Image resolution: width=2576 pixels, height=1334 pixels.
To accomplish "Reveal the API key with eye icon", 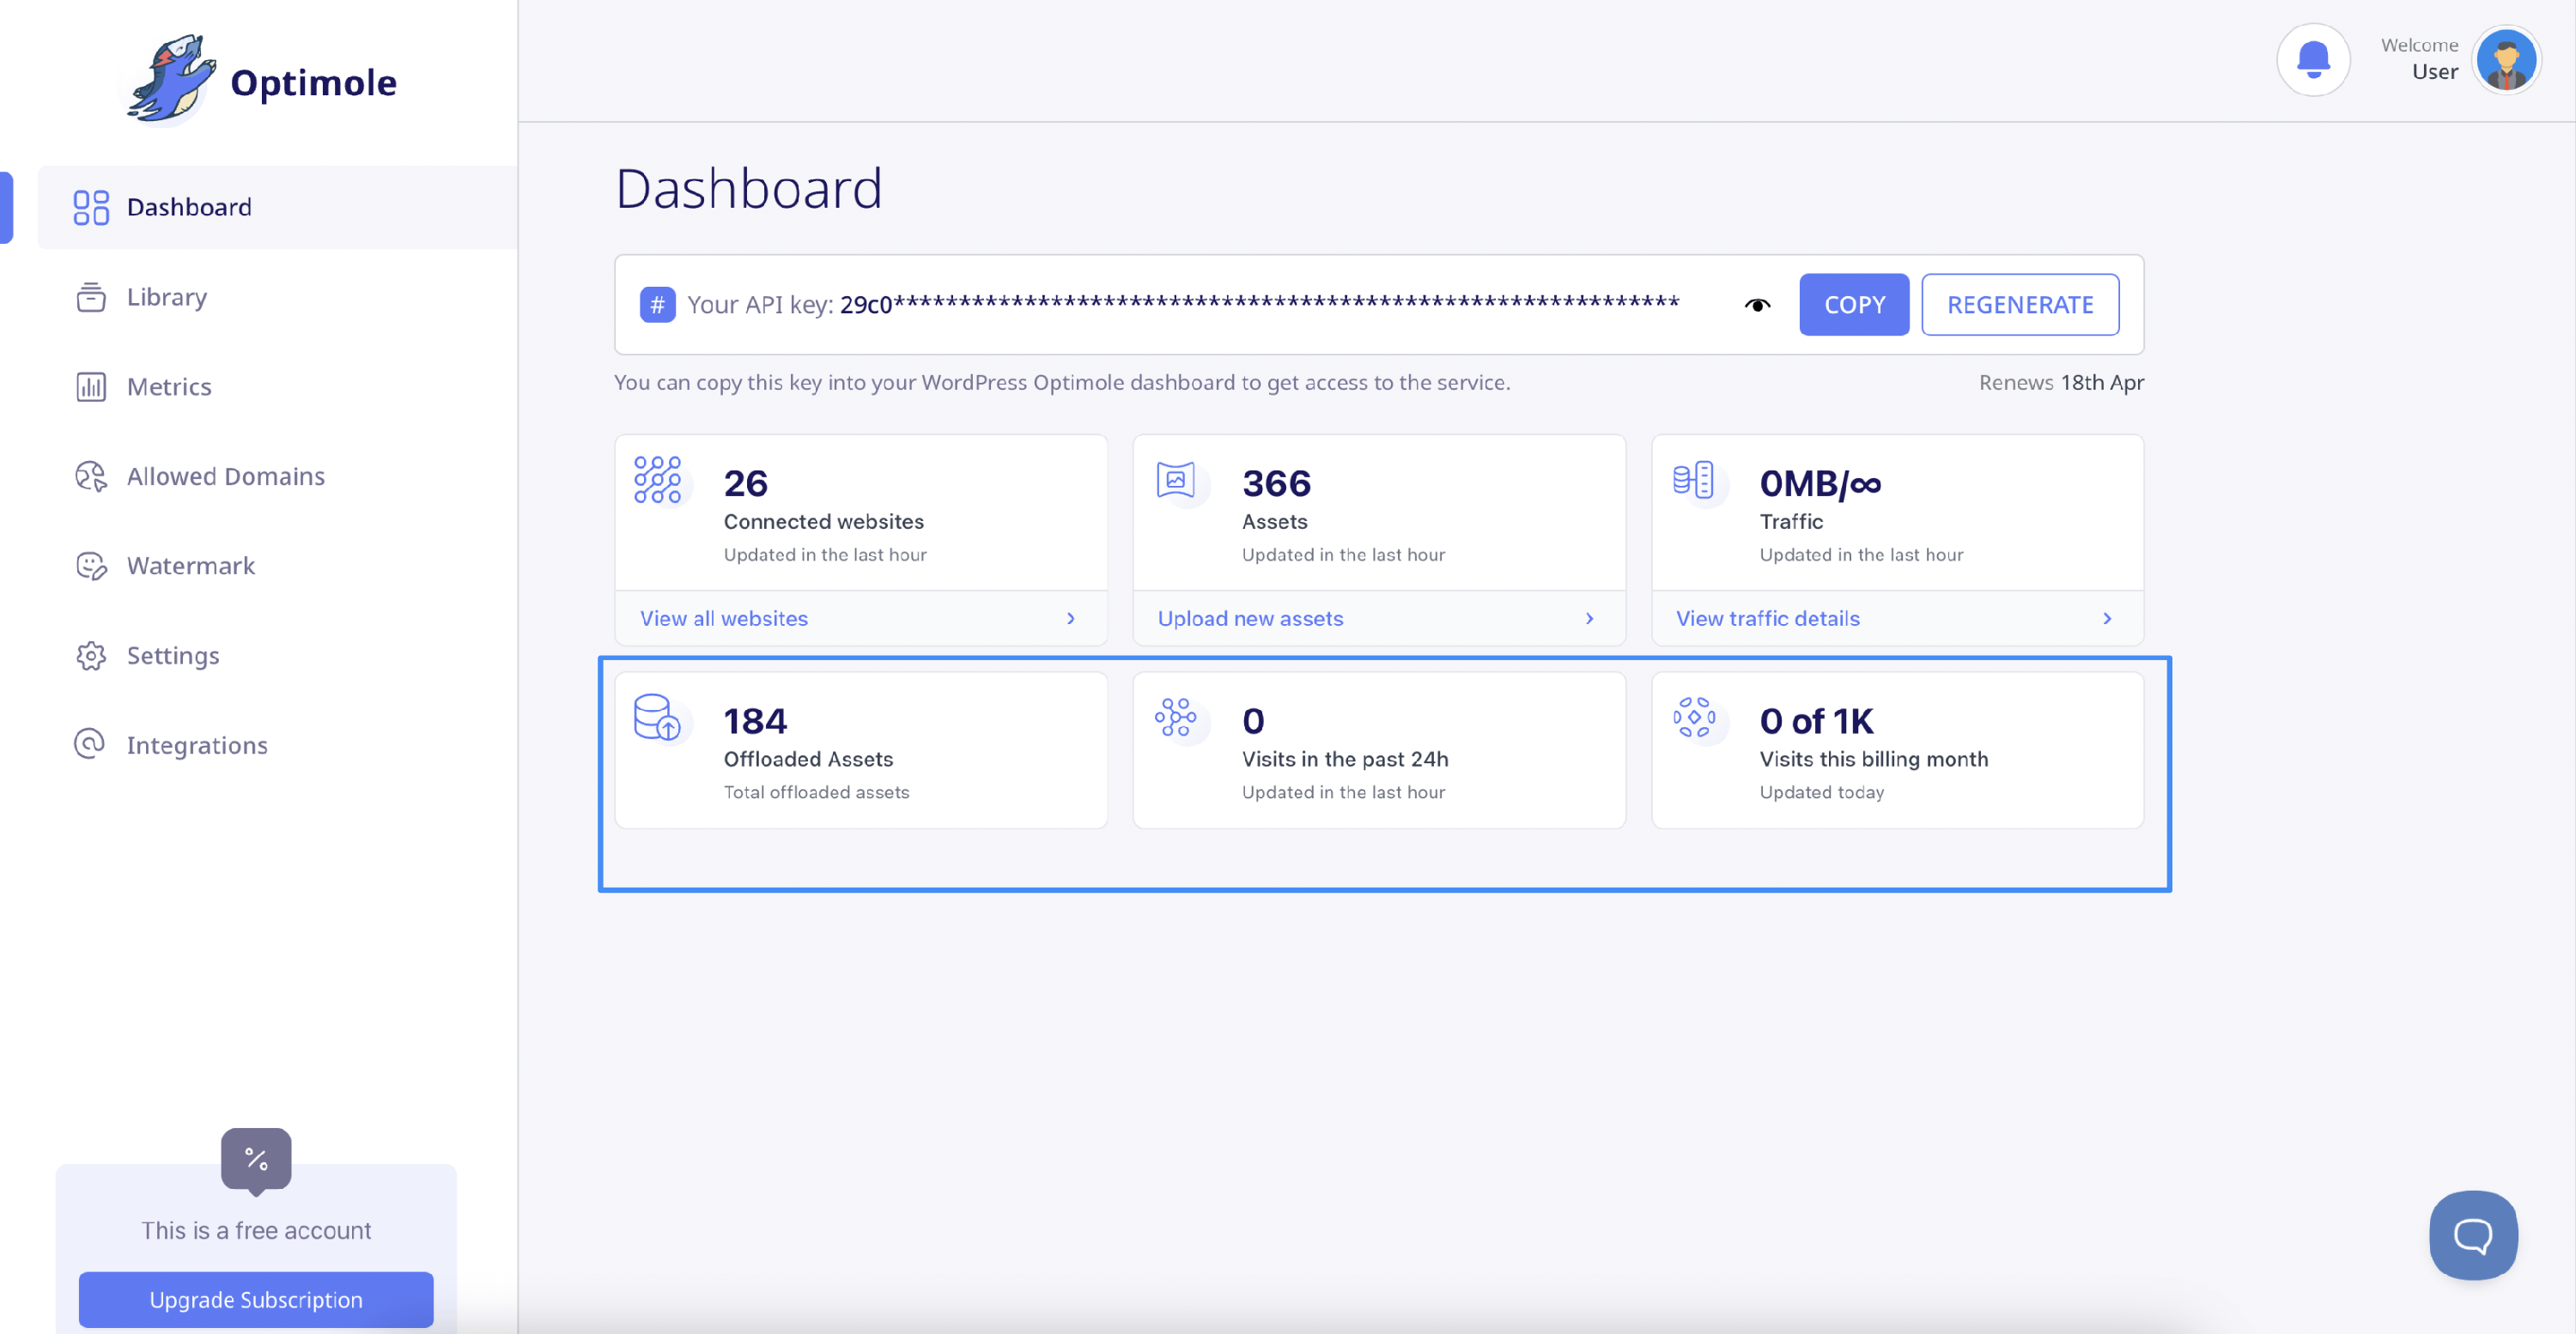I will [x=1757, y=305].
